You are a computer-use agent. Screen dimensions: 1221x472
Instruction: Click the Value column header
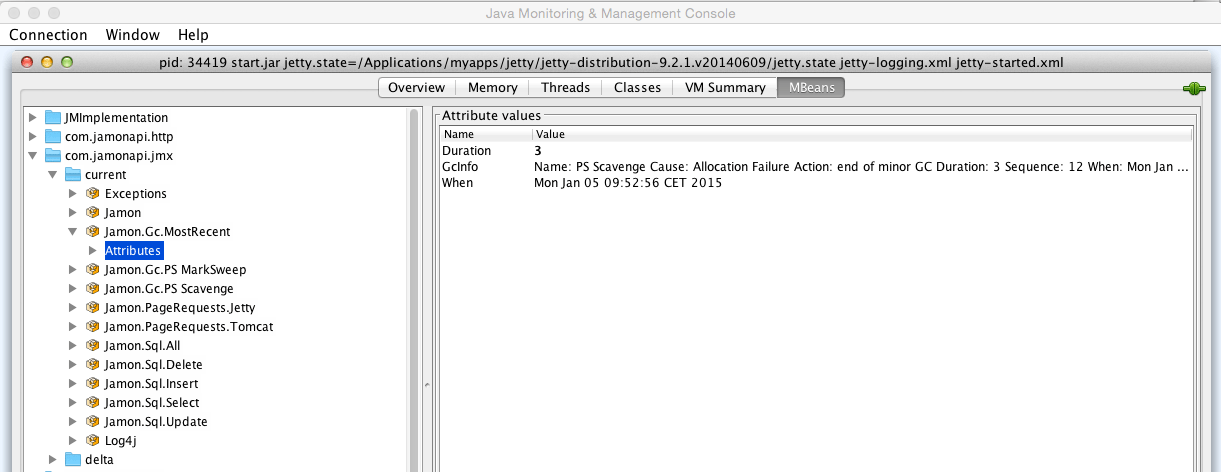pyautogui.click(x=862, y=134)
